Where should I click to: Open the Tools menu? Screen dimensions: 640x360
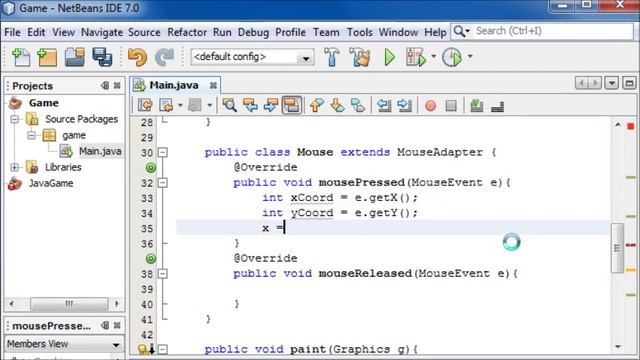[x=359, y=32]
